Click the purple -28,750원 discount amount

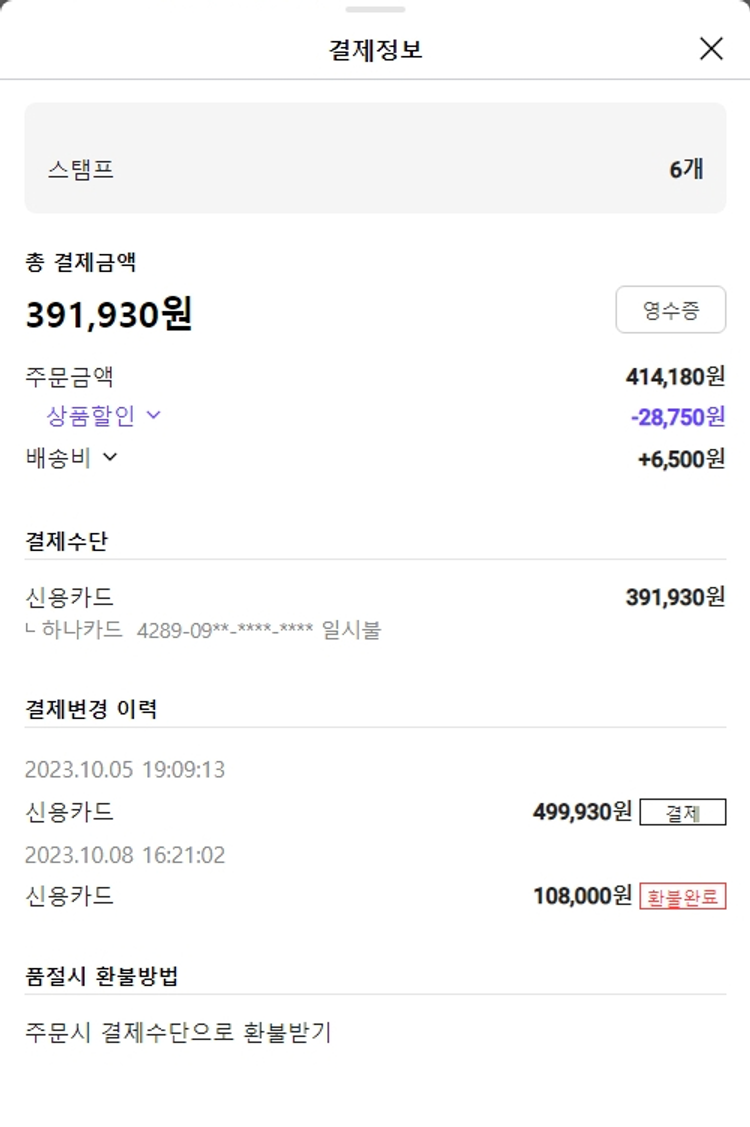[677, 416]
